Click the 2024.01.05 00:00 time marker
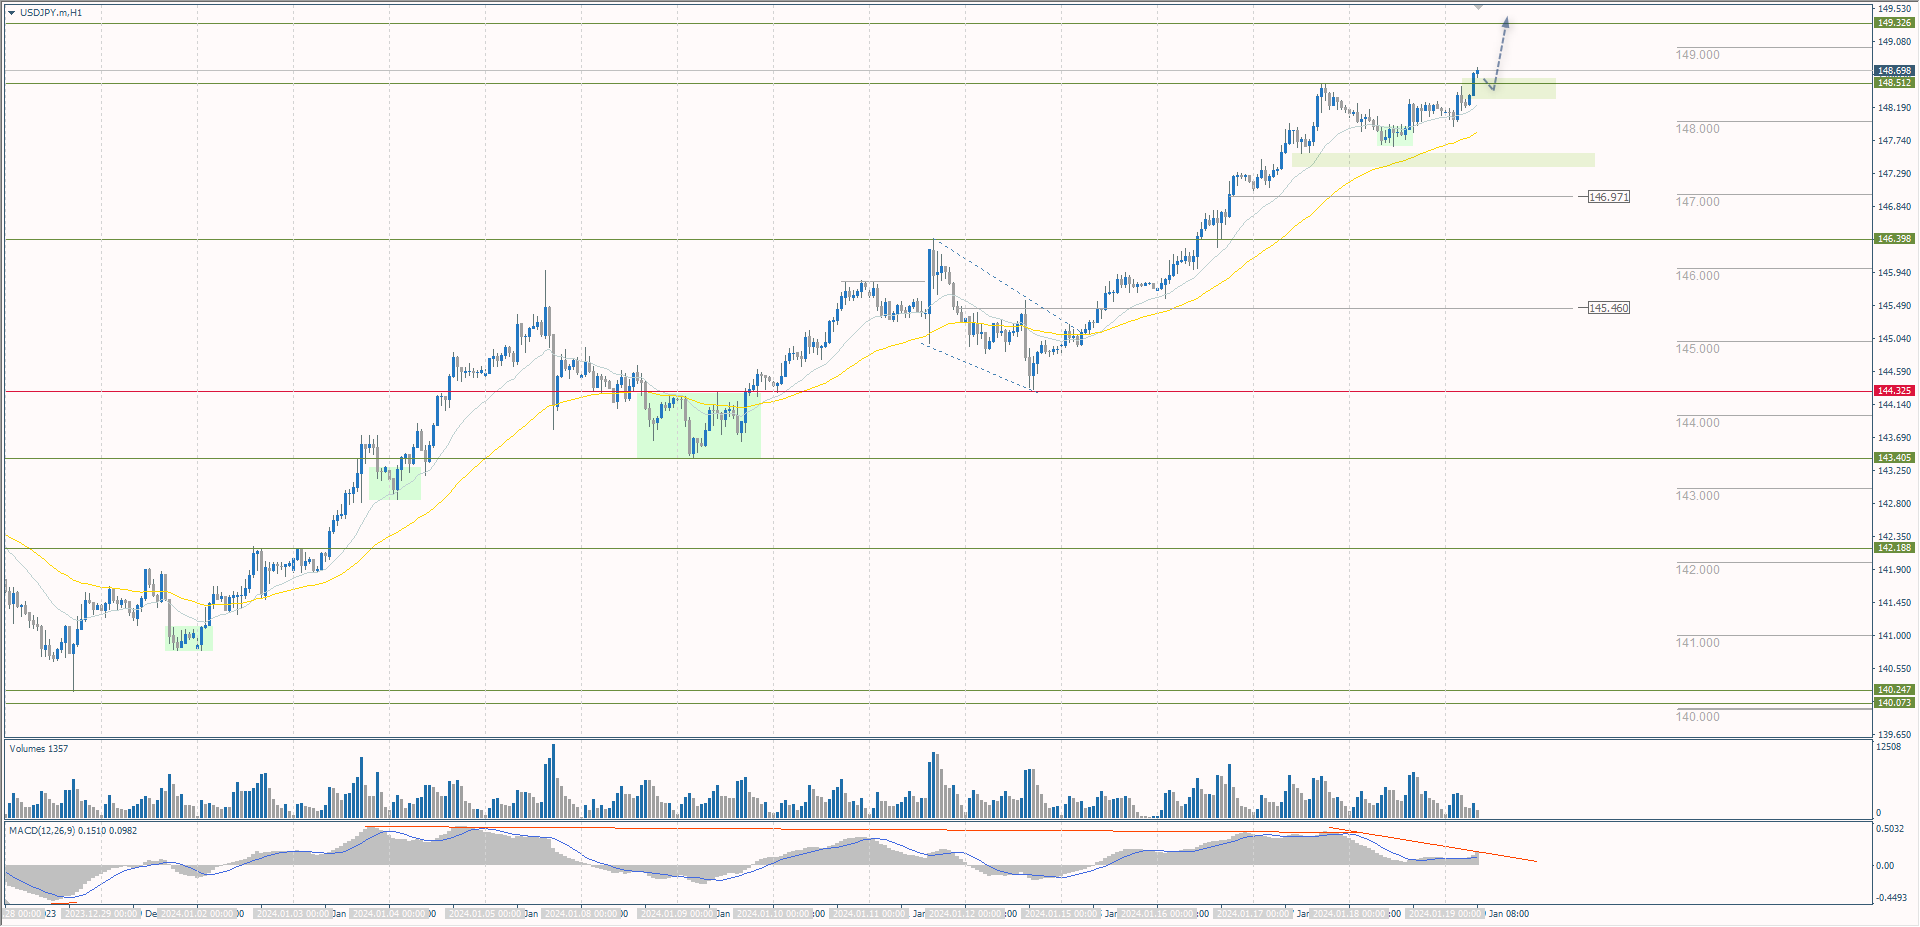This screenshot has height=927, width=1920. coord(485,914)
